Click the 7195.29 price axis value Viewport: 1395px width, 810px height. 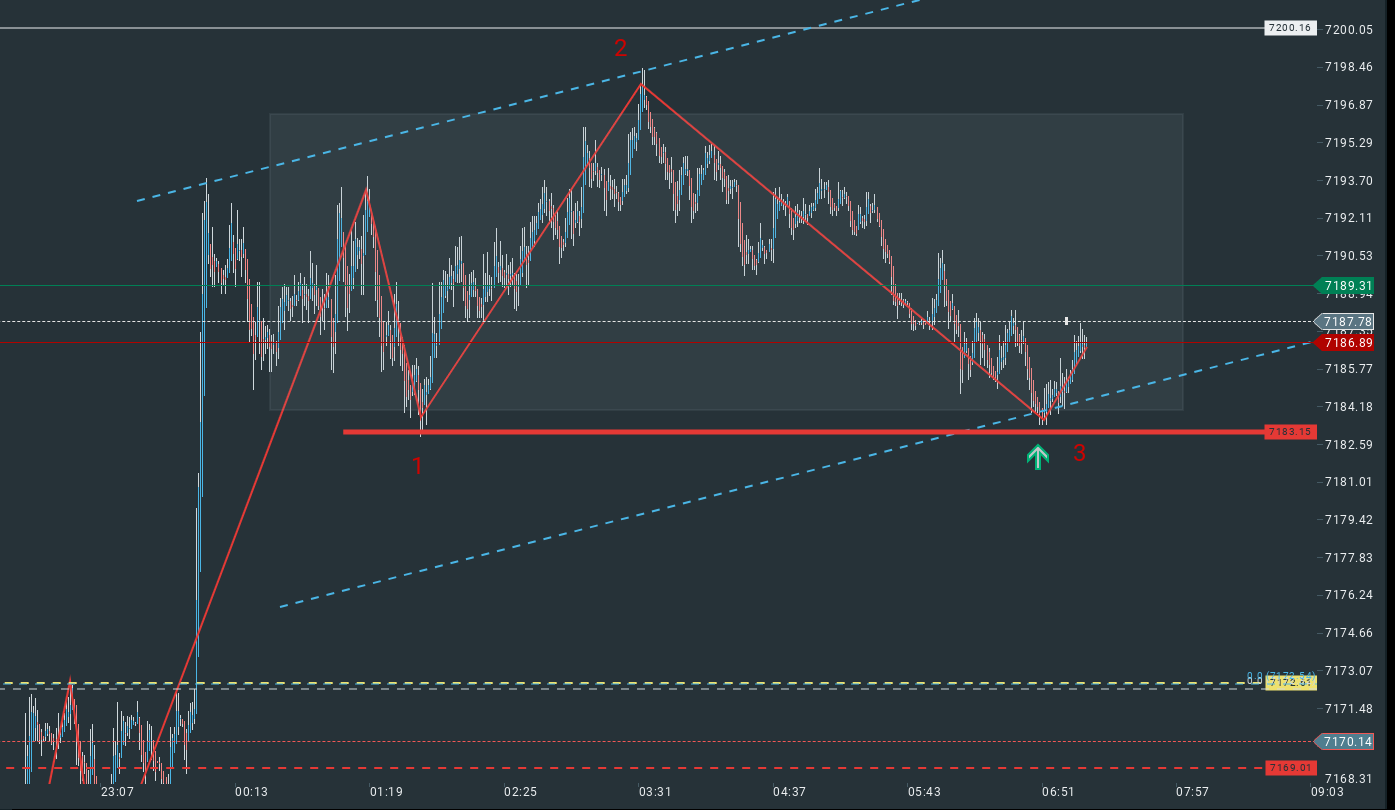[x=1347, y=142]
